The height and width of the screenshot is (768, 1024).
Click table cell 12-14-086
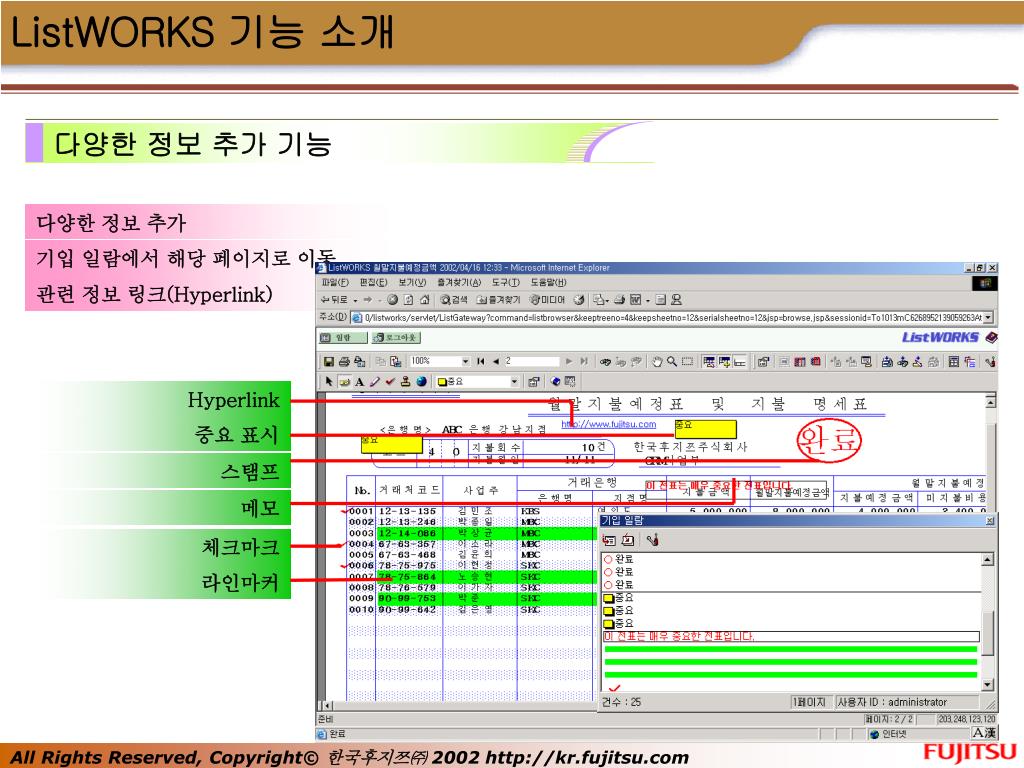408,533
